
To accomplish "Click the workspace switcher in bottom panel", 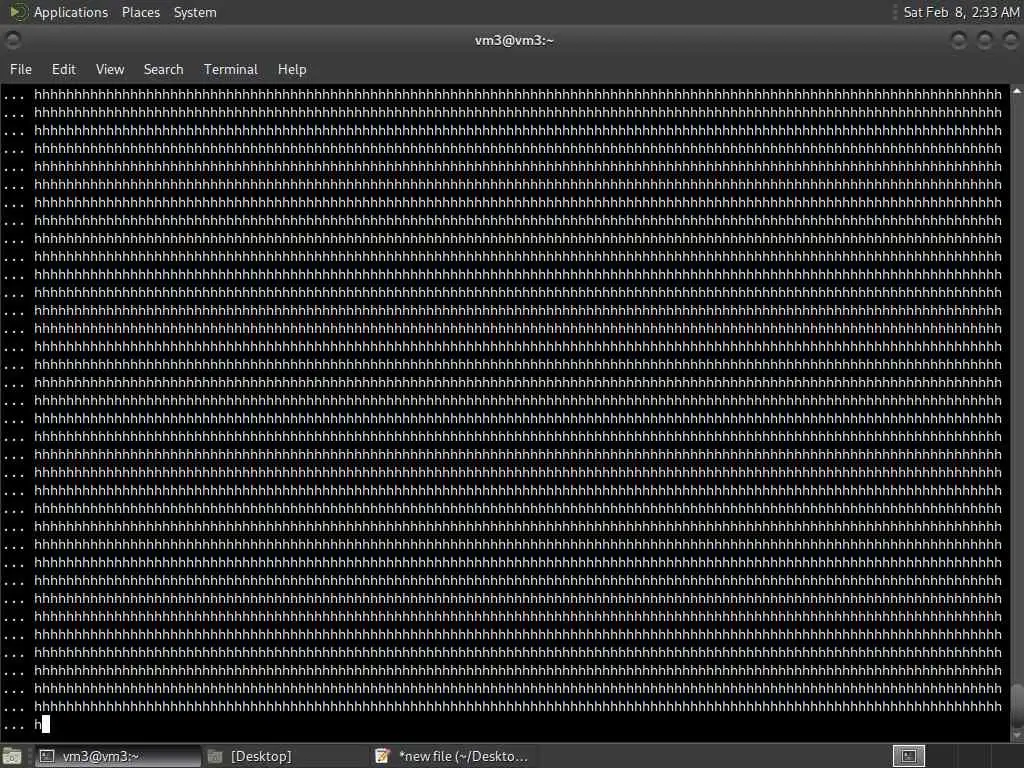I will [x=908, y=756].
